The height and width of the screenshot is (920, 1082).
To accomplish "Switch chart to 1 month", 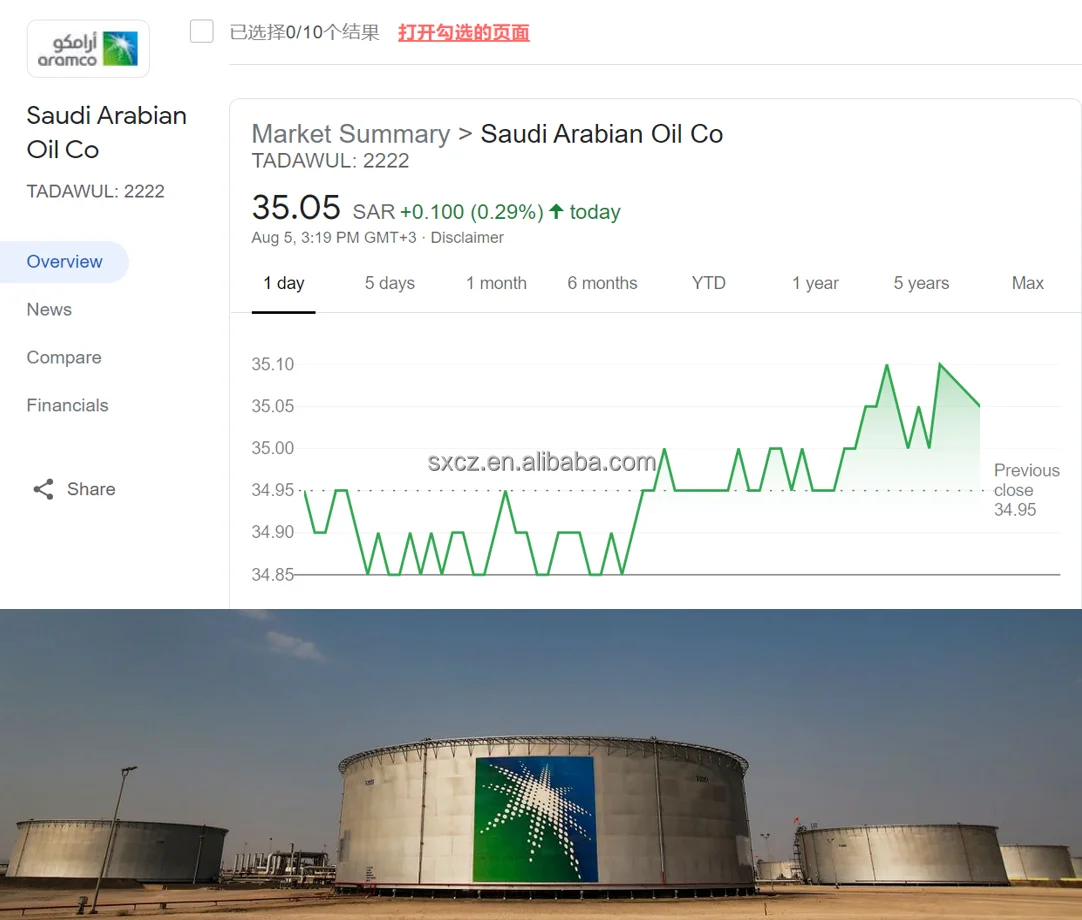I will click(x=496, y=283).
